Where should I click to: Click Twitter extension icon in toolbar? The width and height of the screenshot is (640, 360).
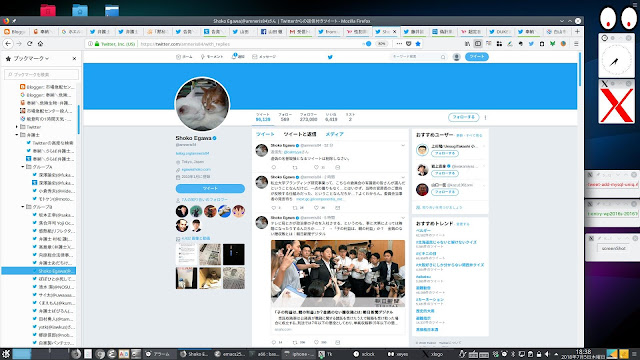531,44
